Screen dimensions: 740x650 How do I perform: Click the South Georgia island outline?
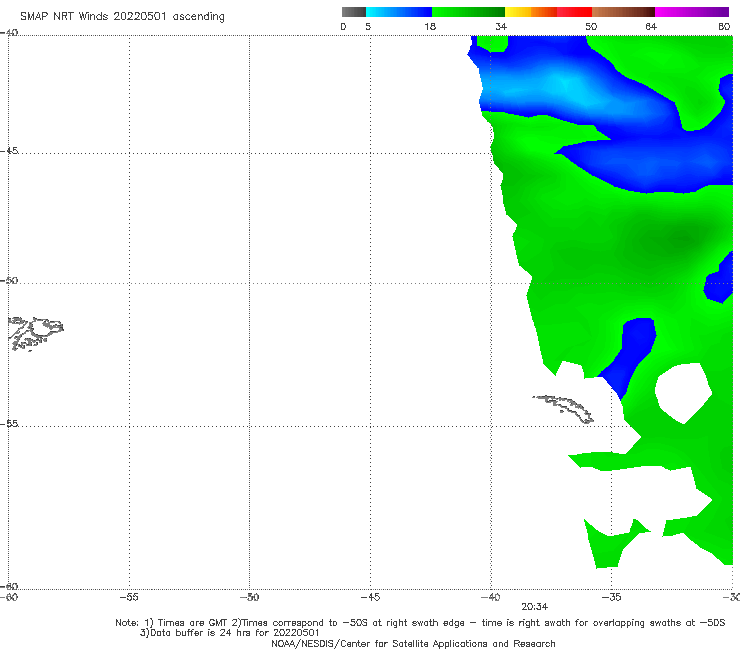pos(563,409)
